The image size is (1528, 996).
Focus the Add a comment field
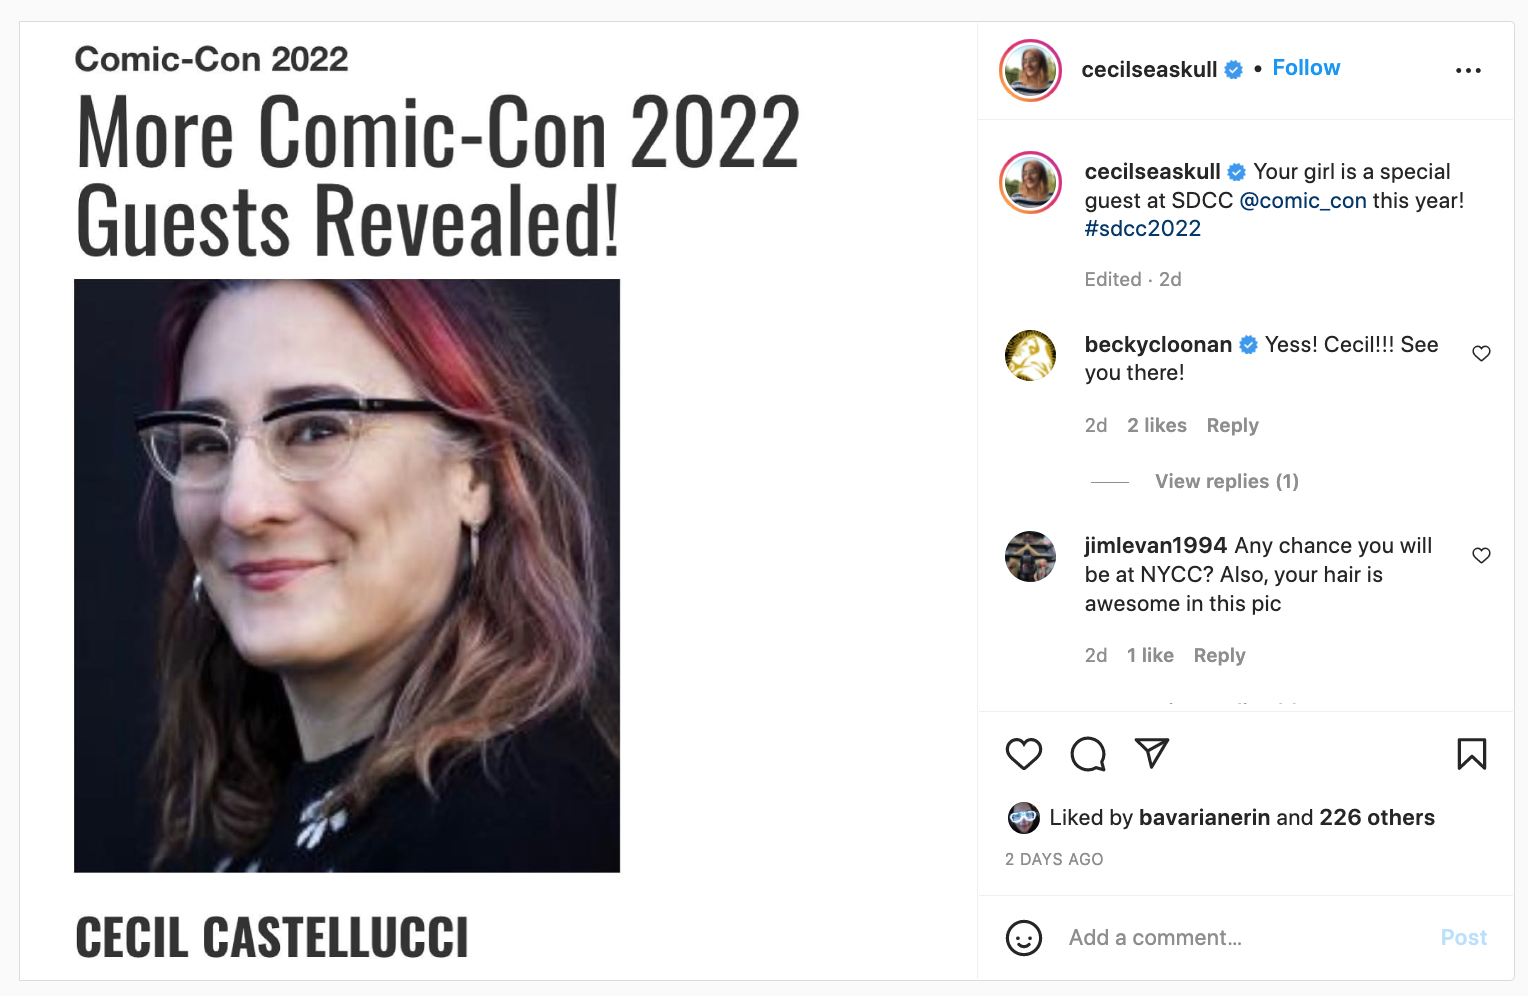pos(1240,938)
